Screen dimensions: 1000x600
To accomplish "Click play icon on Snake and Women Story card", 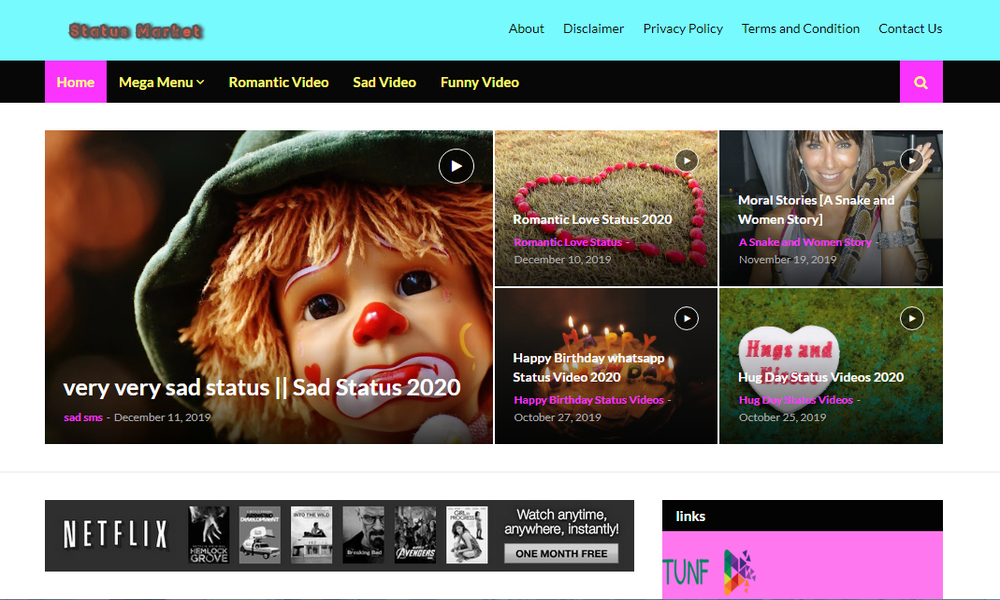I will [x=911, y=160].
